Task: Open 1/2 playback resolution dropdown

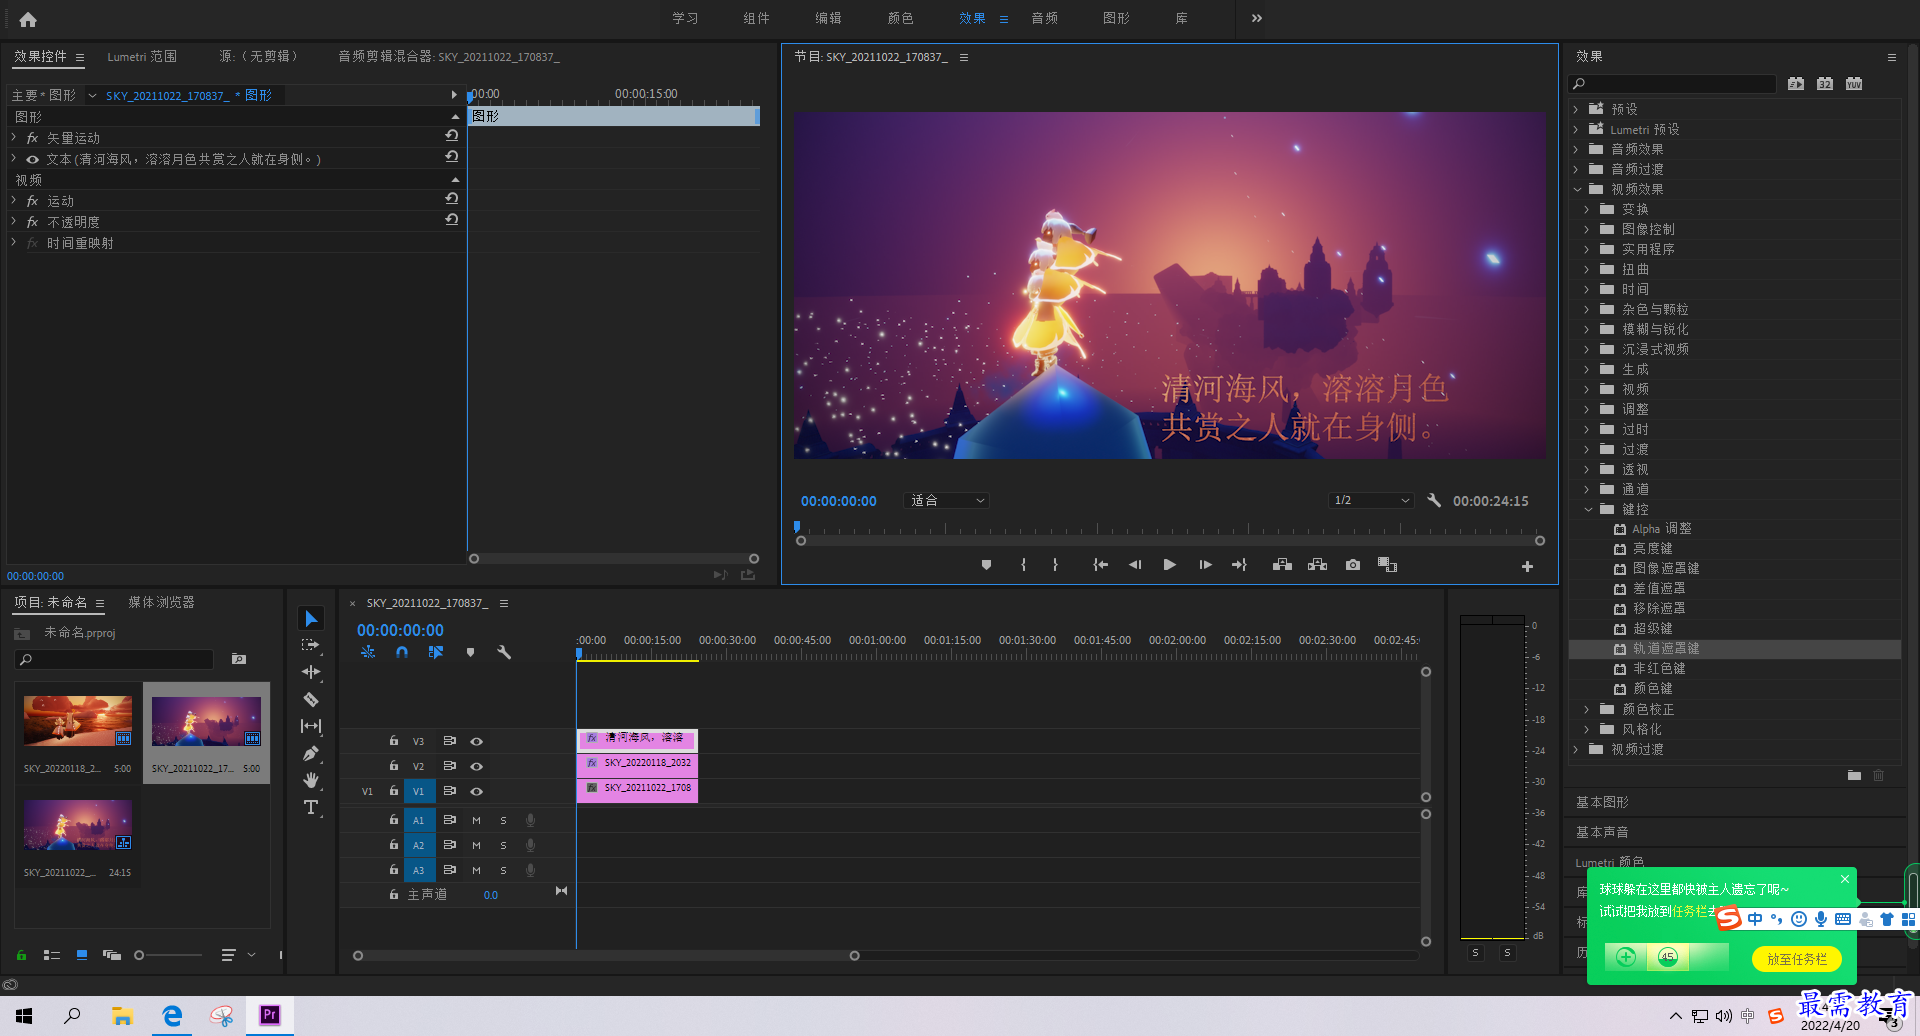Action: [1371, 500]
